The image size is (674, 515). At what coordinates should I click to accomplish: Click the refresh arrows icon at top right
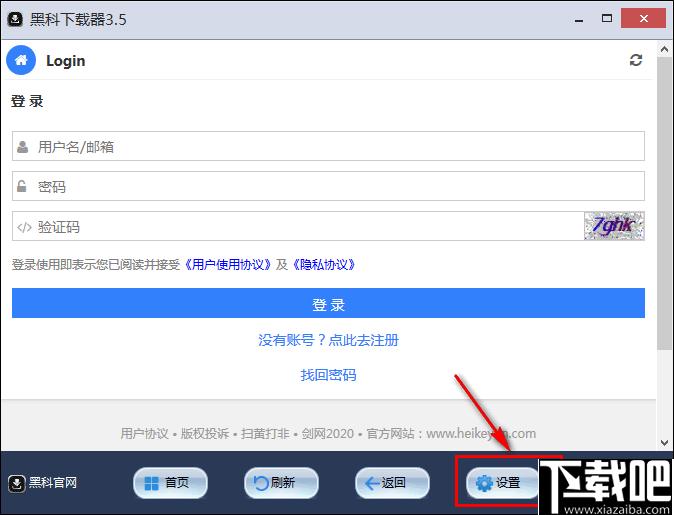(x=636, y=60)
